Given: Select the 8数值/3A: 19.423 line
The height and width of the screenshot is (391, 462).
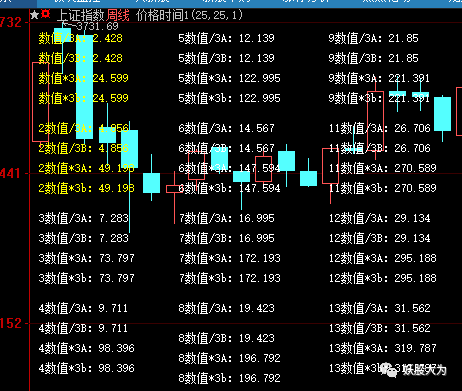Looking at the screenshot, I should click(227, 308).
